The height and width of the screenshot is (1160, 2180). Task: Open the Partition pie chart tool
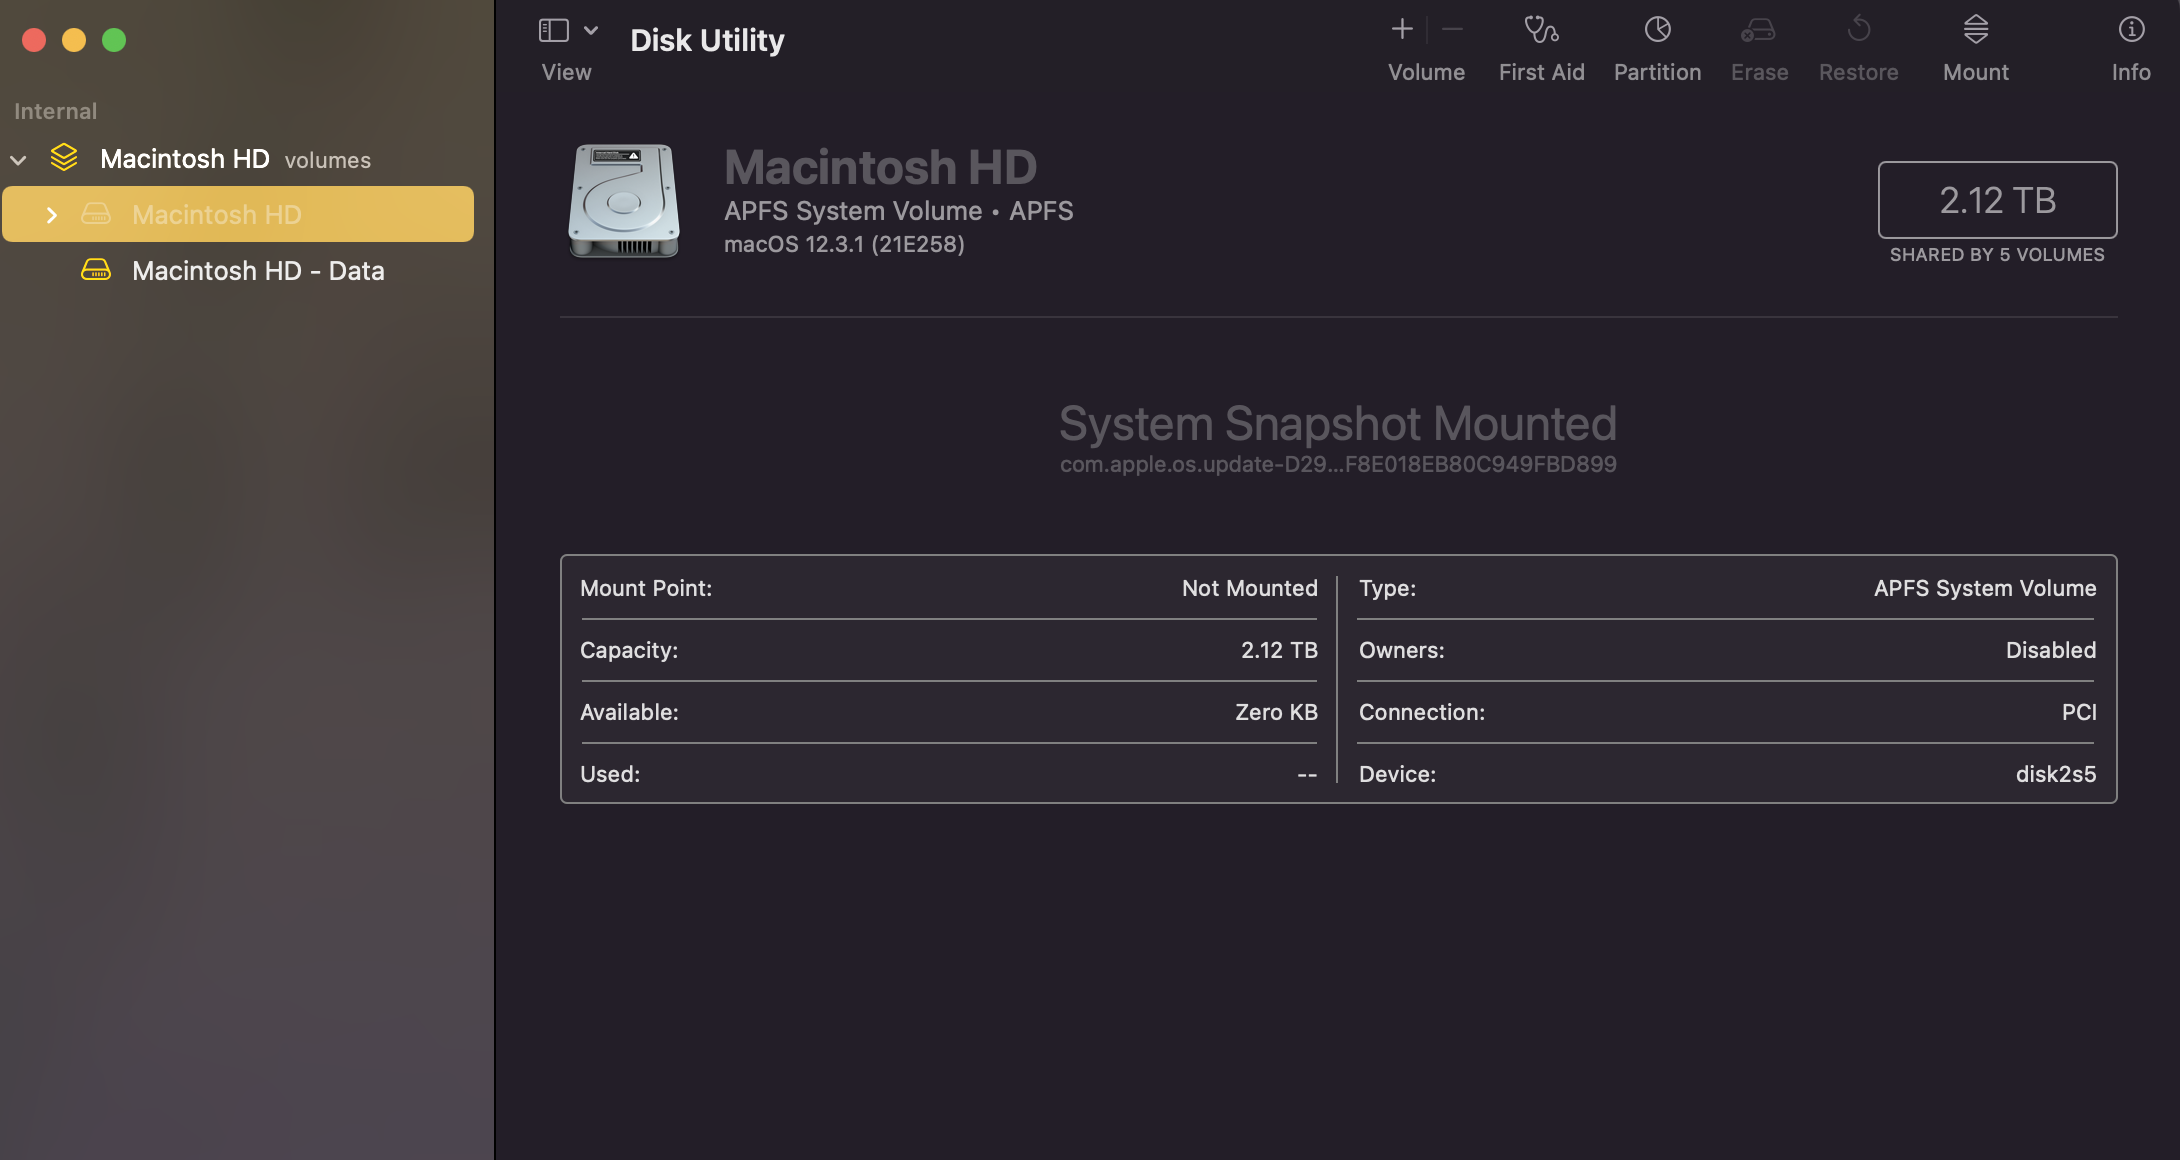[x=1657, y=30]
